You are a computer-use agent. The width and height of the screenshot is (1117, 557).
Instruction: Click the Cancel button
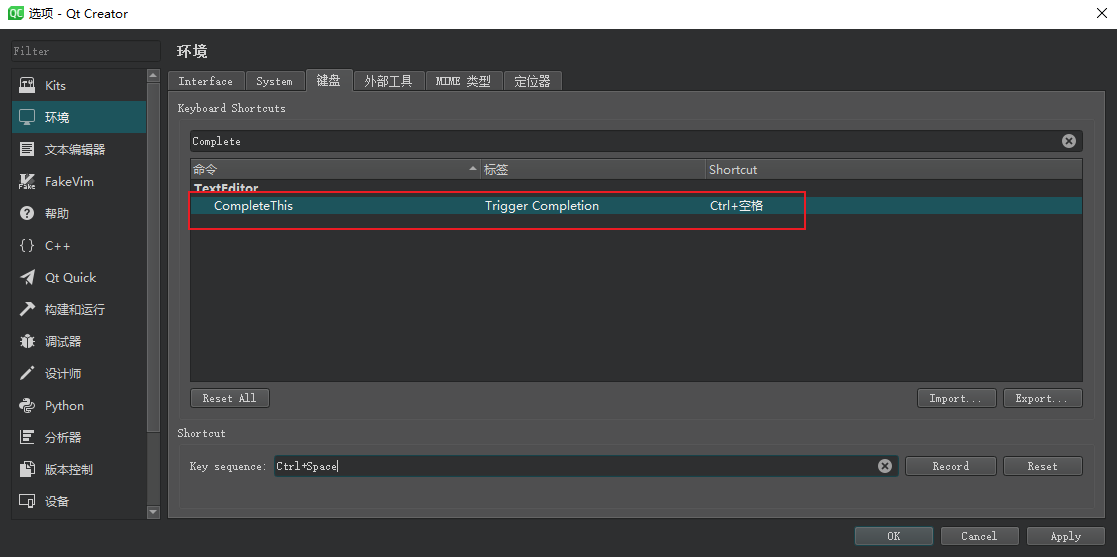pyautogui.click(x=979, y=536)
